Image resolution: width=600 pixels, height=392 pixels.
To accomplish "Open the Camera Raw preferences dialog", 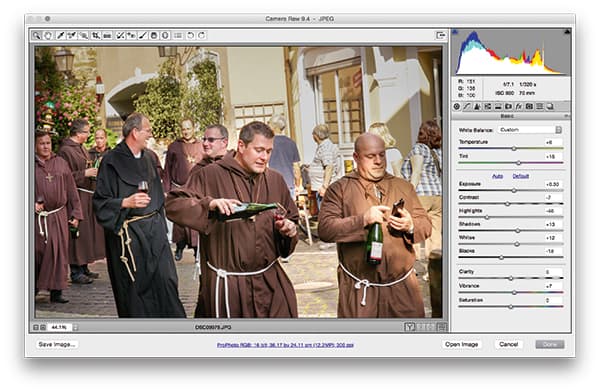I will click(x=178, y=36).
